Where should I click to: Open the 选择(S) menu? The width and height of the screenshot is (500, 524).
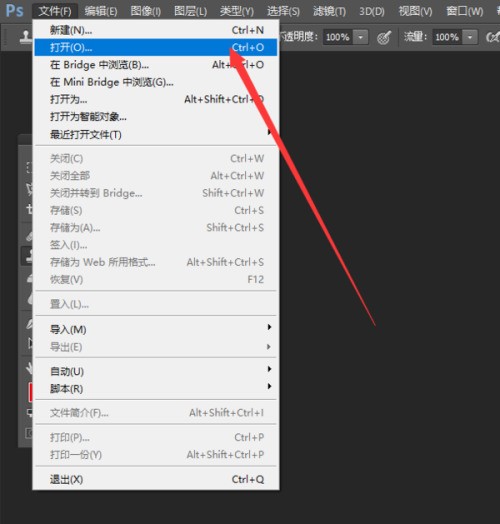(x=283, y=11)
